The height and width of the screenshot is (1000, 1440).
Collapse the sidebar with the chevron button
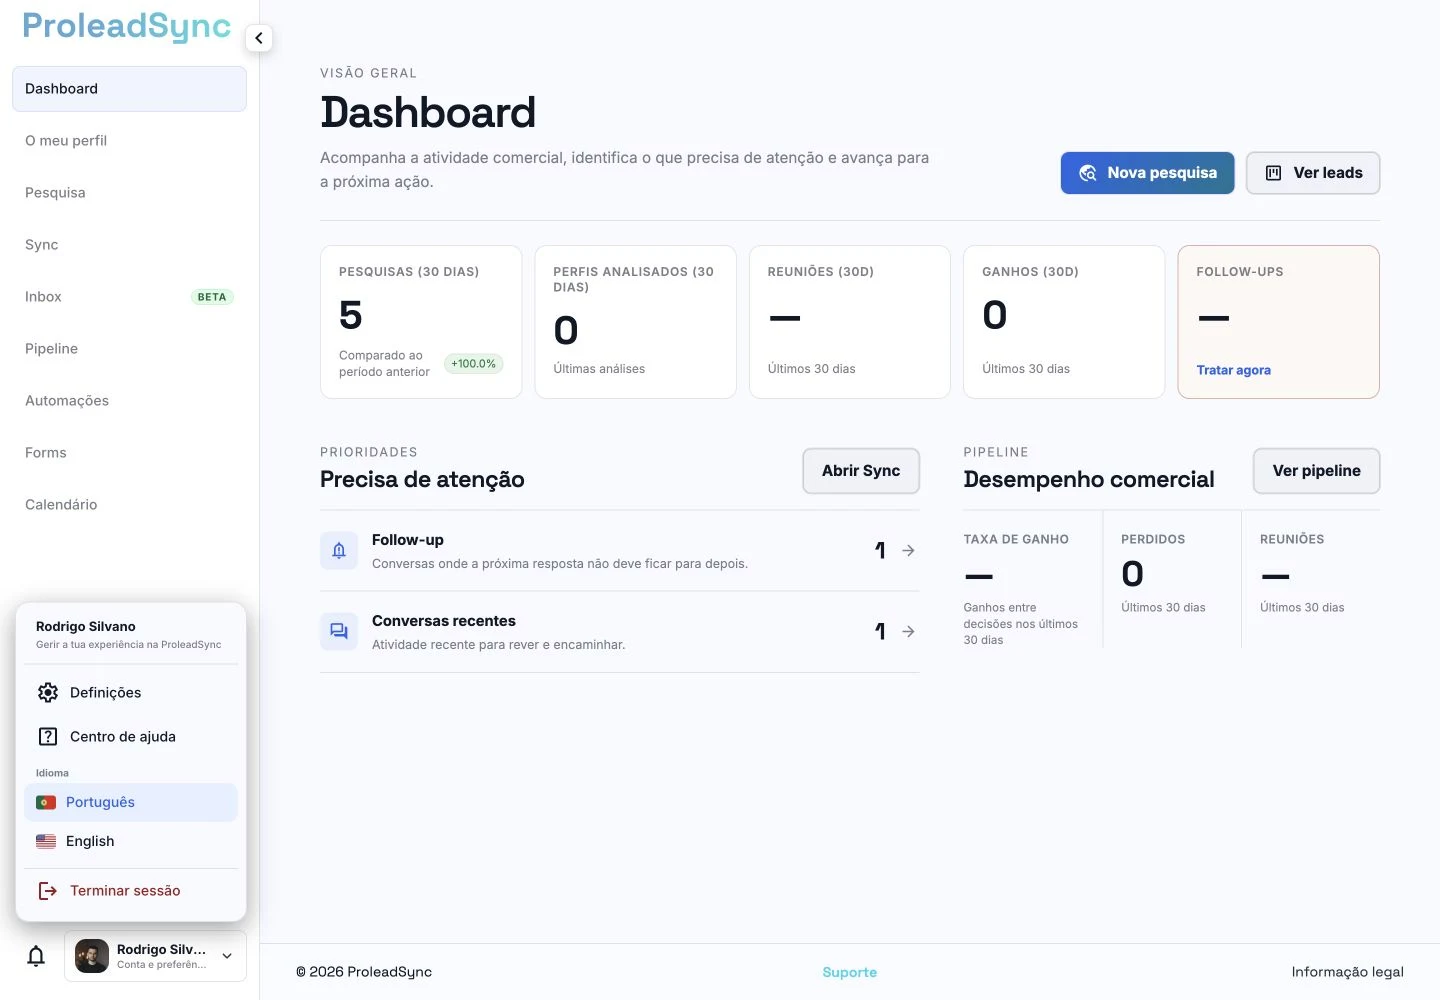(259, 38)
